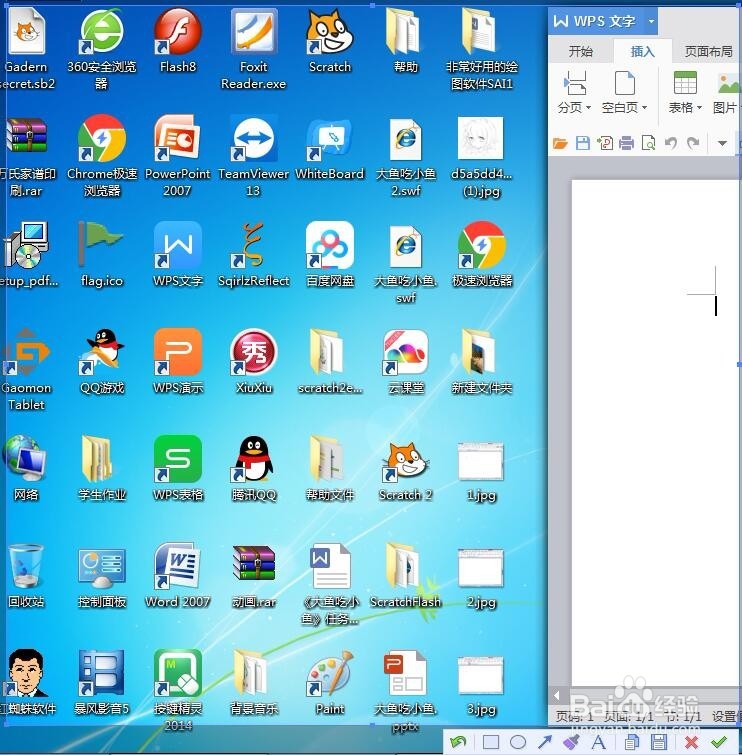This screenshot has width=742, height=755.
Task: Click the 表格 table icon
Action: [x=685, y=82]
